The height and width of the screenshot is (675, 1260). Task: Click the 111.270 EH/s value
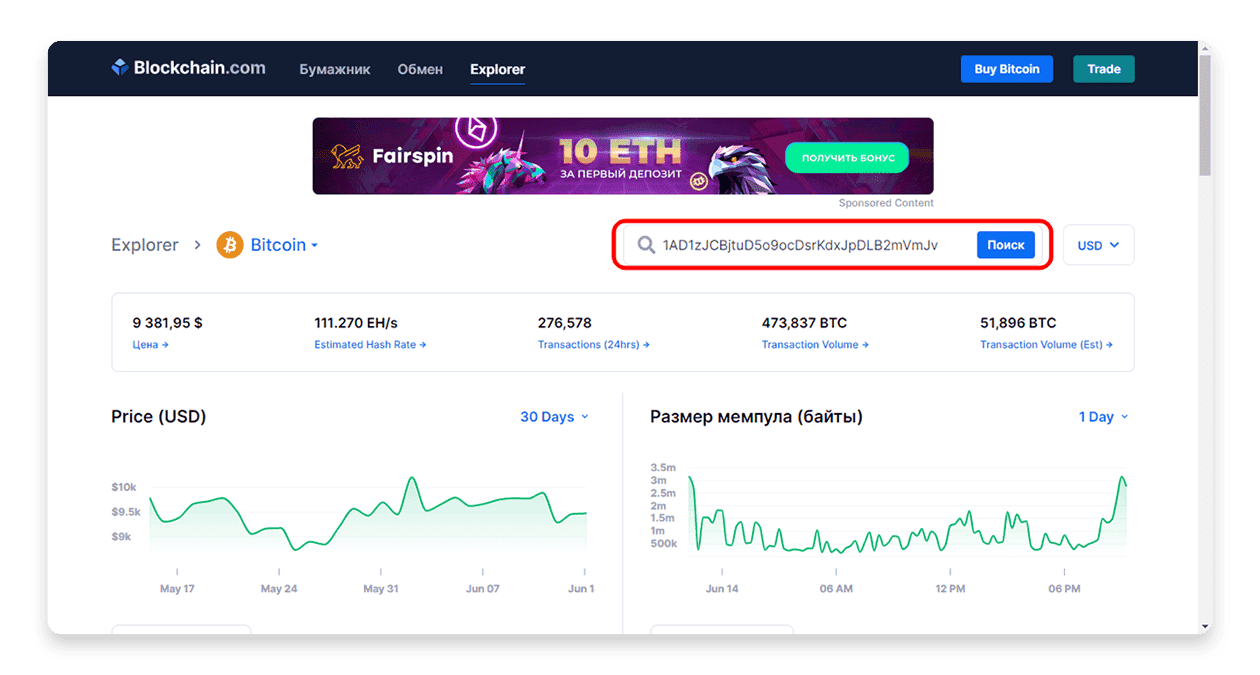356,323
